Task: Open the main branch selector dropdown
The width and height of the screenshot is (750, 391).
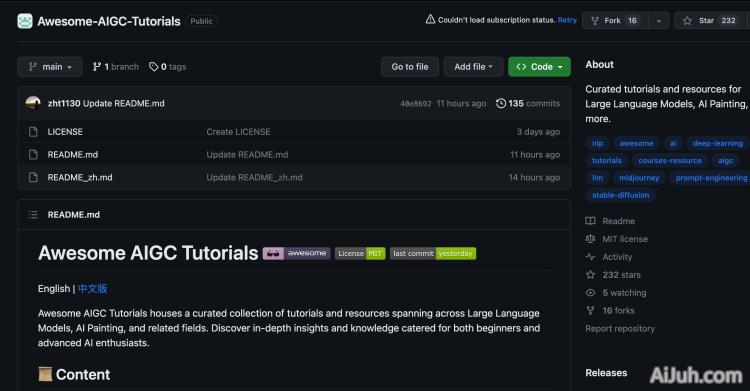Action: [50, 67]
